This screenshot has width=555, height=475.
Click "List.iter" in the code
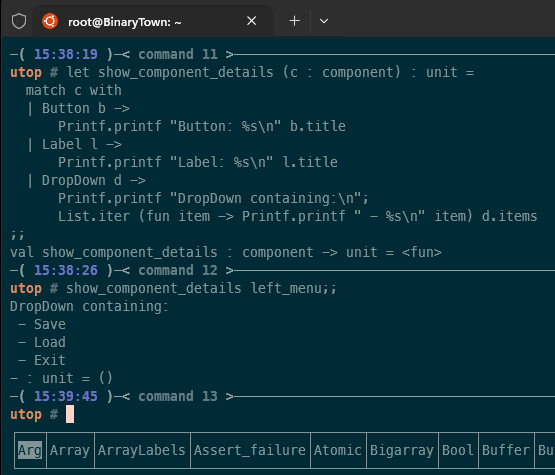(x=94, y=216)
